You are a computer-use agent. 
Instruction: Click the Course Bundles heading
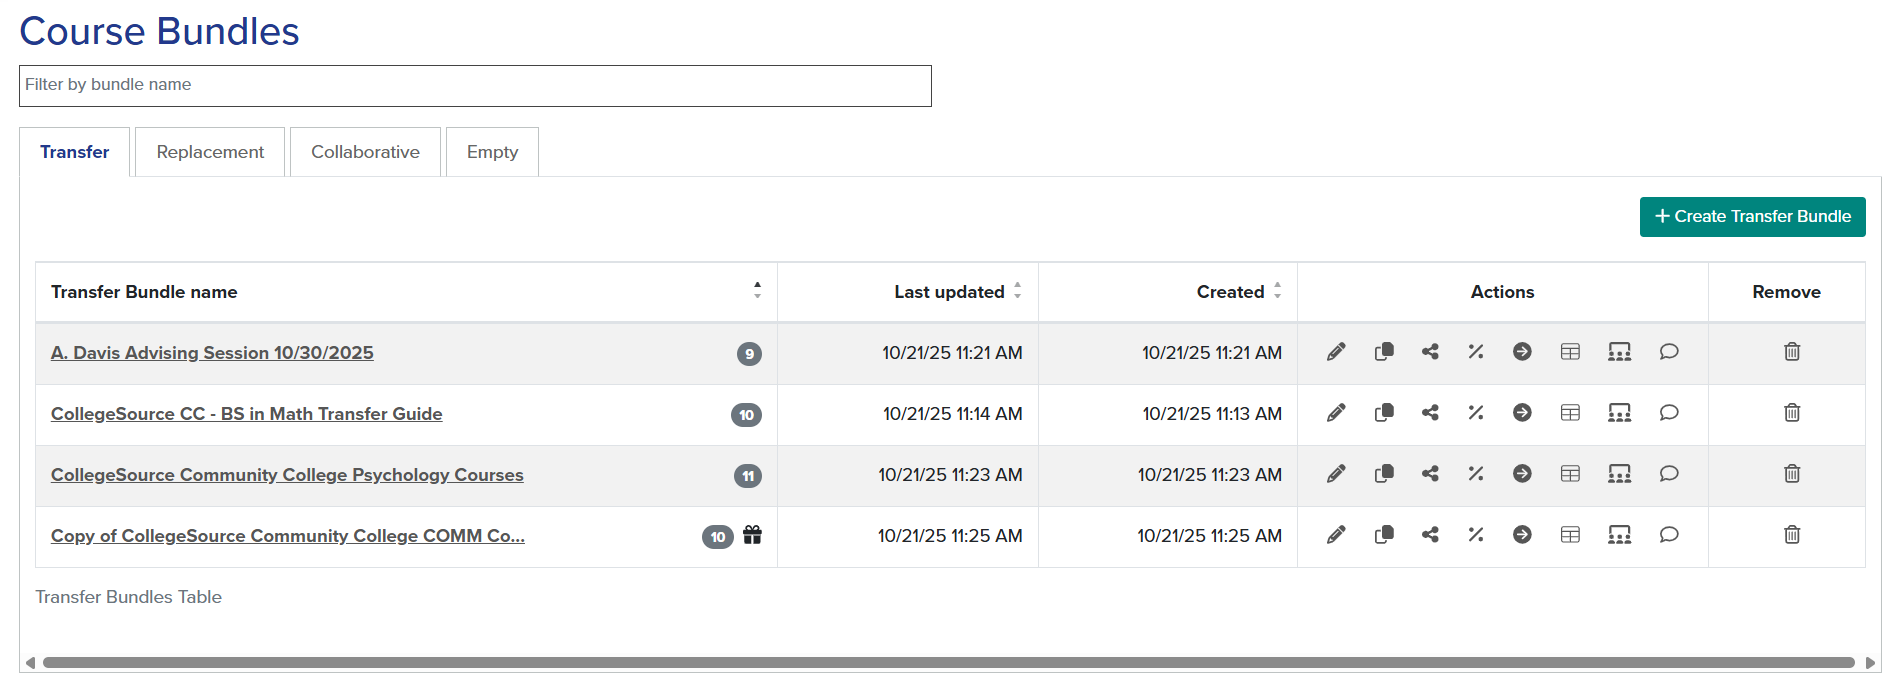160,31
